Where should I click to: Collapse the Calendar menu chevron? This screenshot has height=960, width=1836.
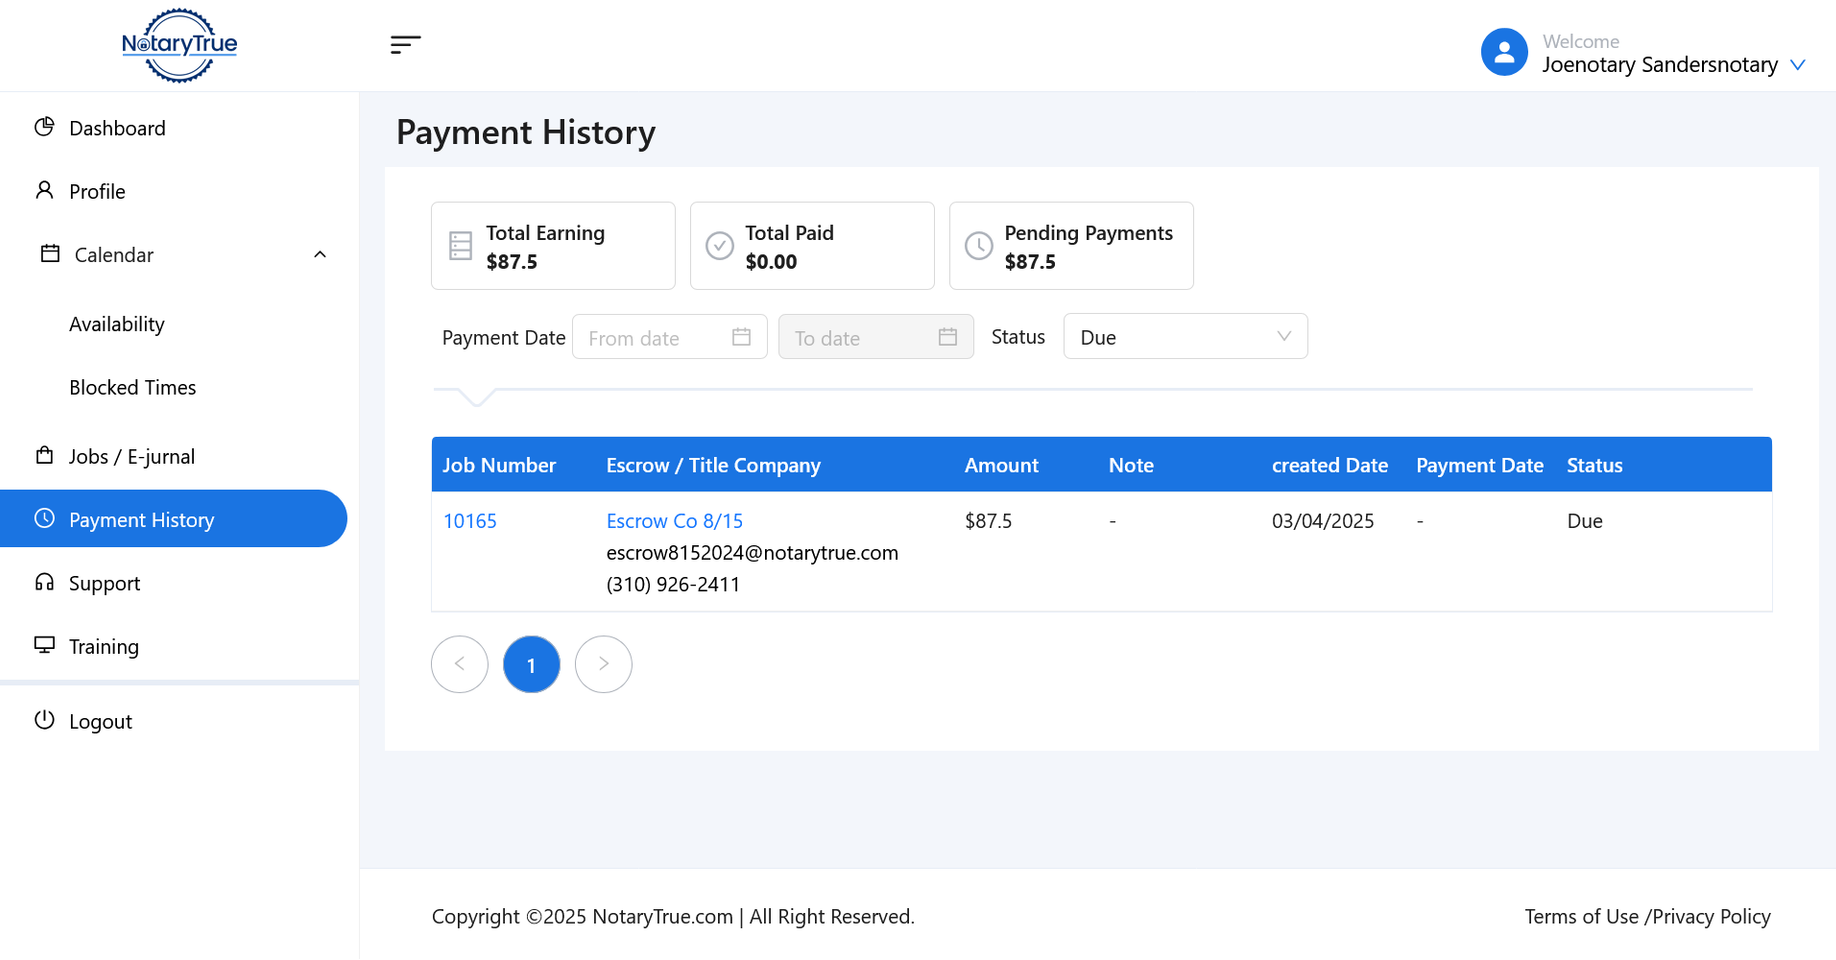coord(320,254)
